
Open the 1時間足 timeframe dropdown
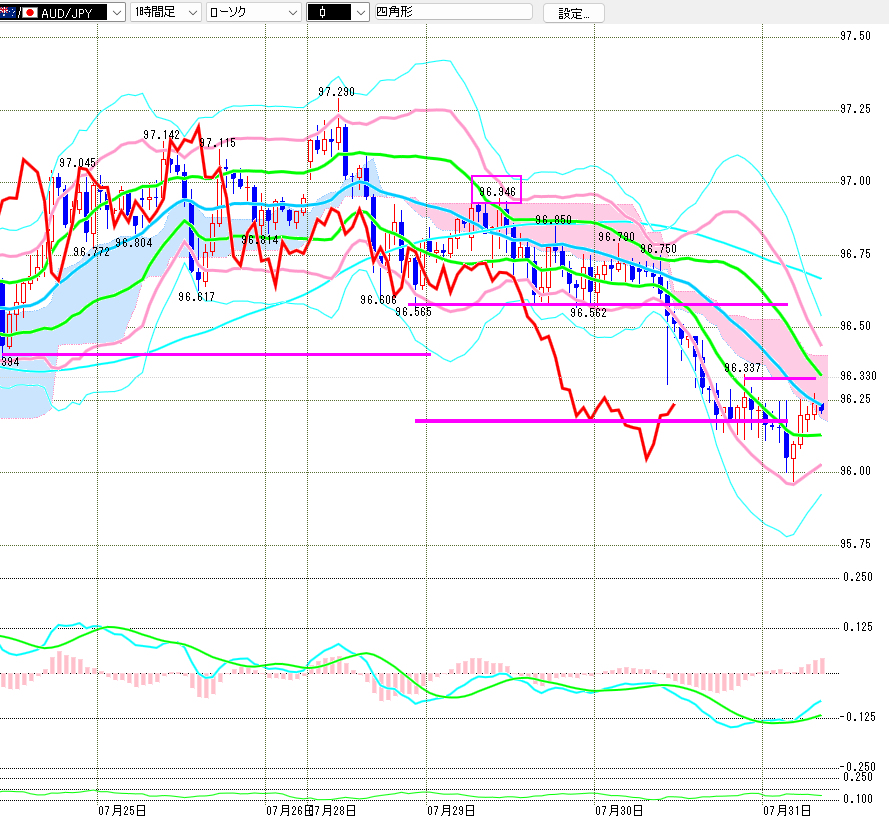166,12
